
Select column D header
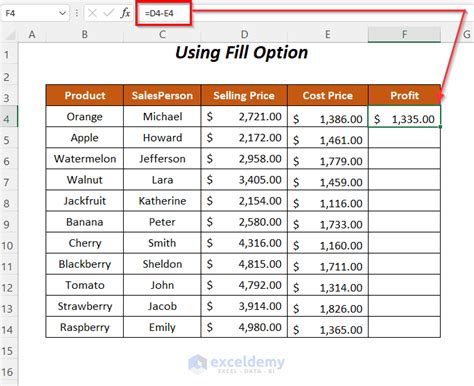point(244,35)
